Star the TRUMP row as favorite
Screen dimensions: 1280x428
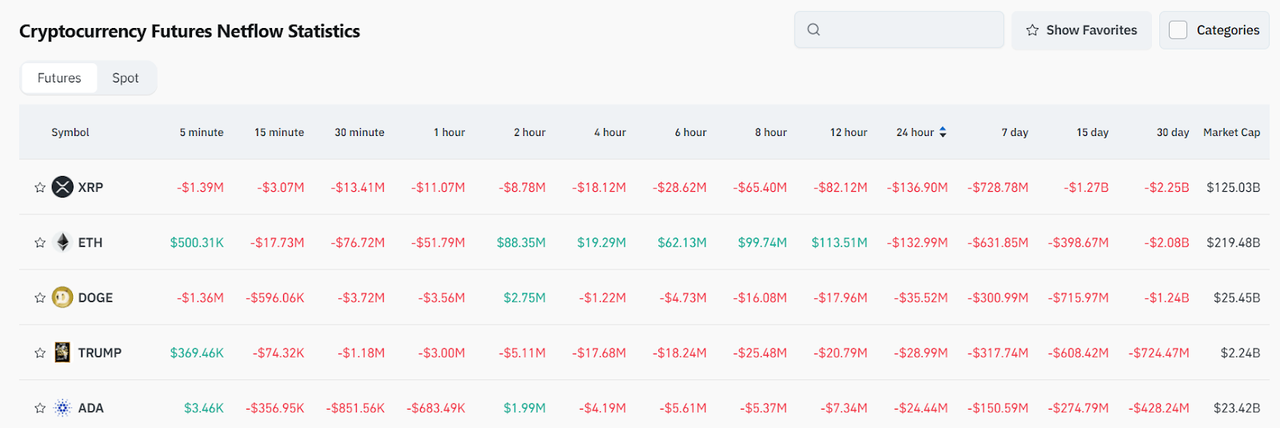(40, 352)
